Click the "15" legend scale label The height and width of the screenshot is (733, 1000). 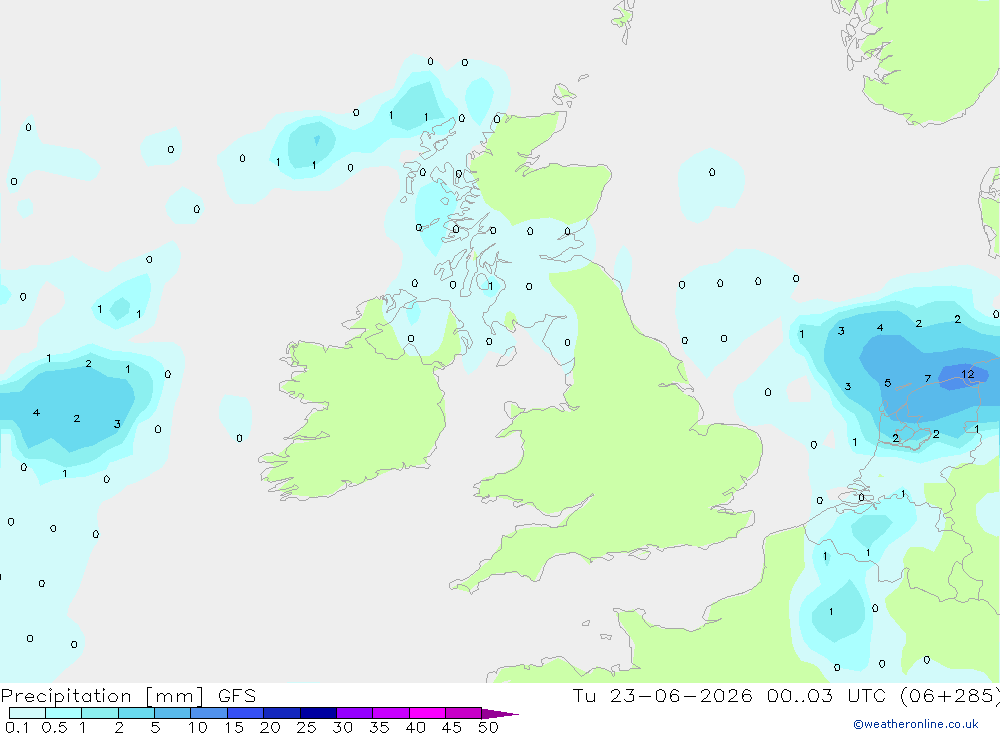pyautogui.click(x=234, y=727)
